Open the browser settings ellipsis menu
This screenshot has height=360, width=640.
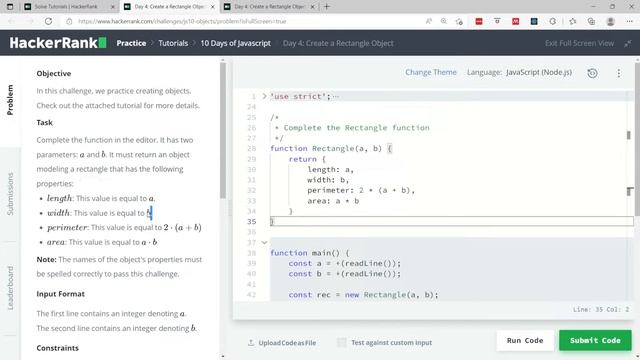(x=629, y=21)
